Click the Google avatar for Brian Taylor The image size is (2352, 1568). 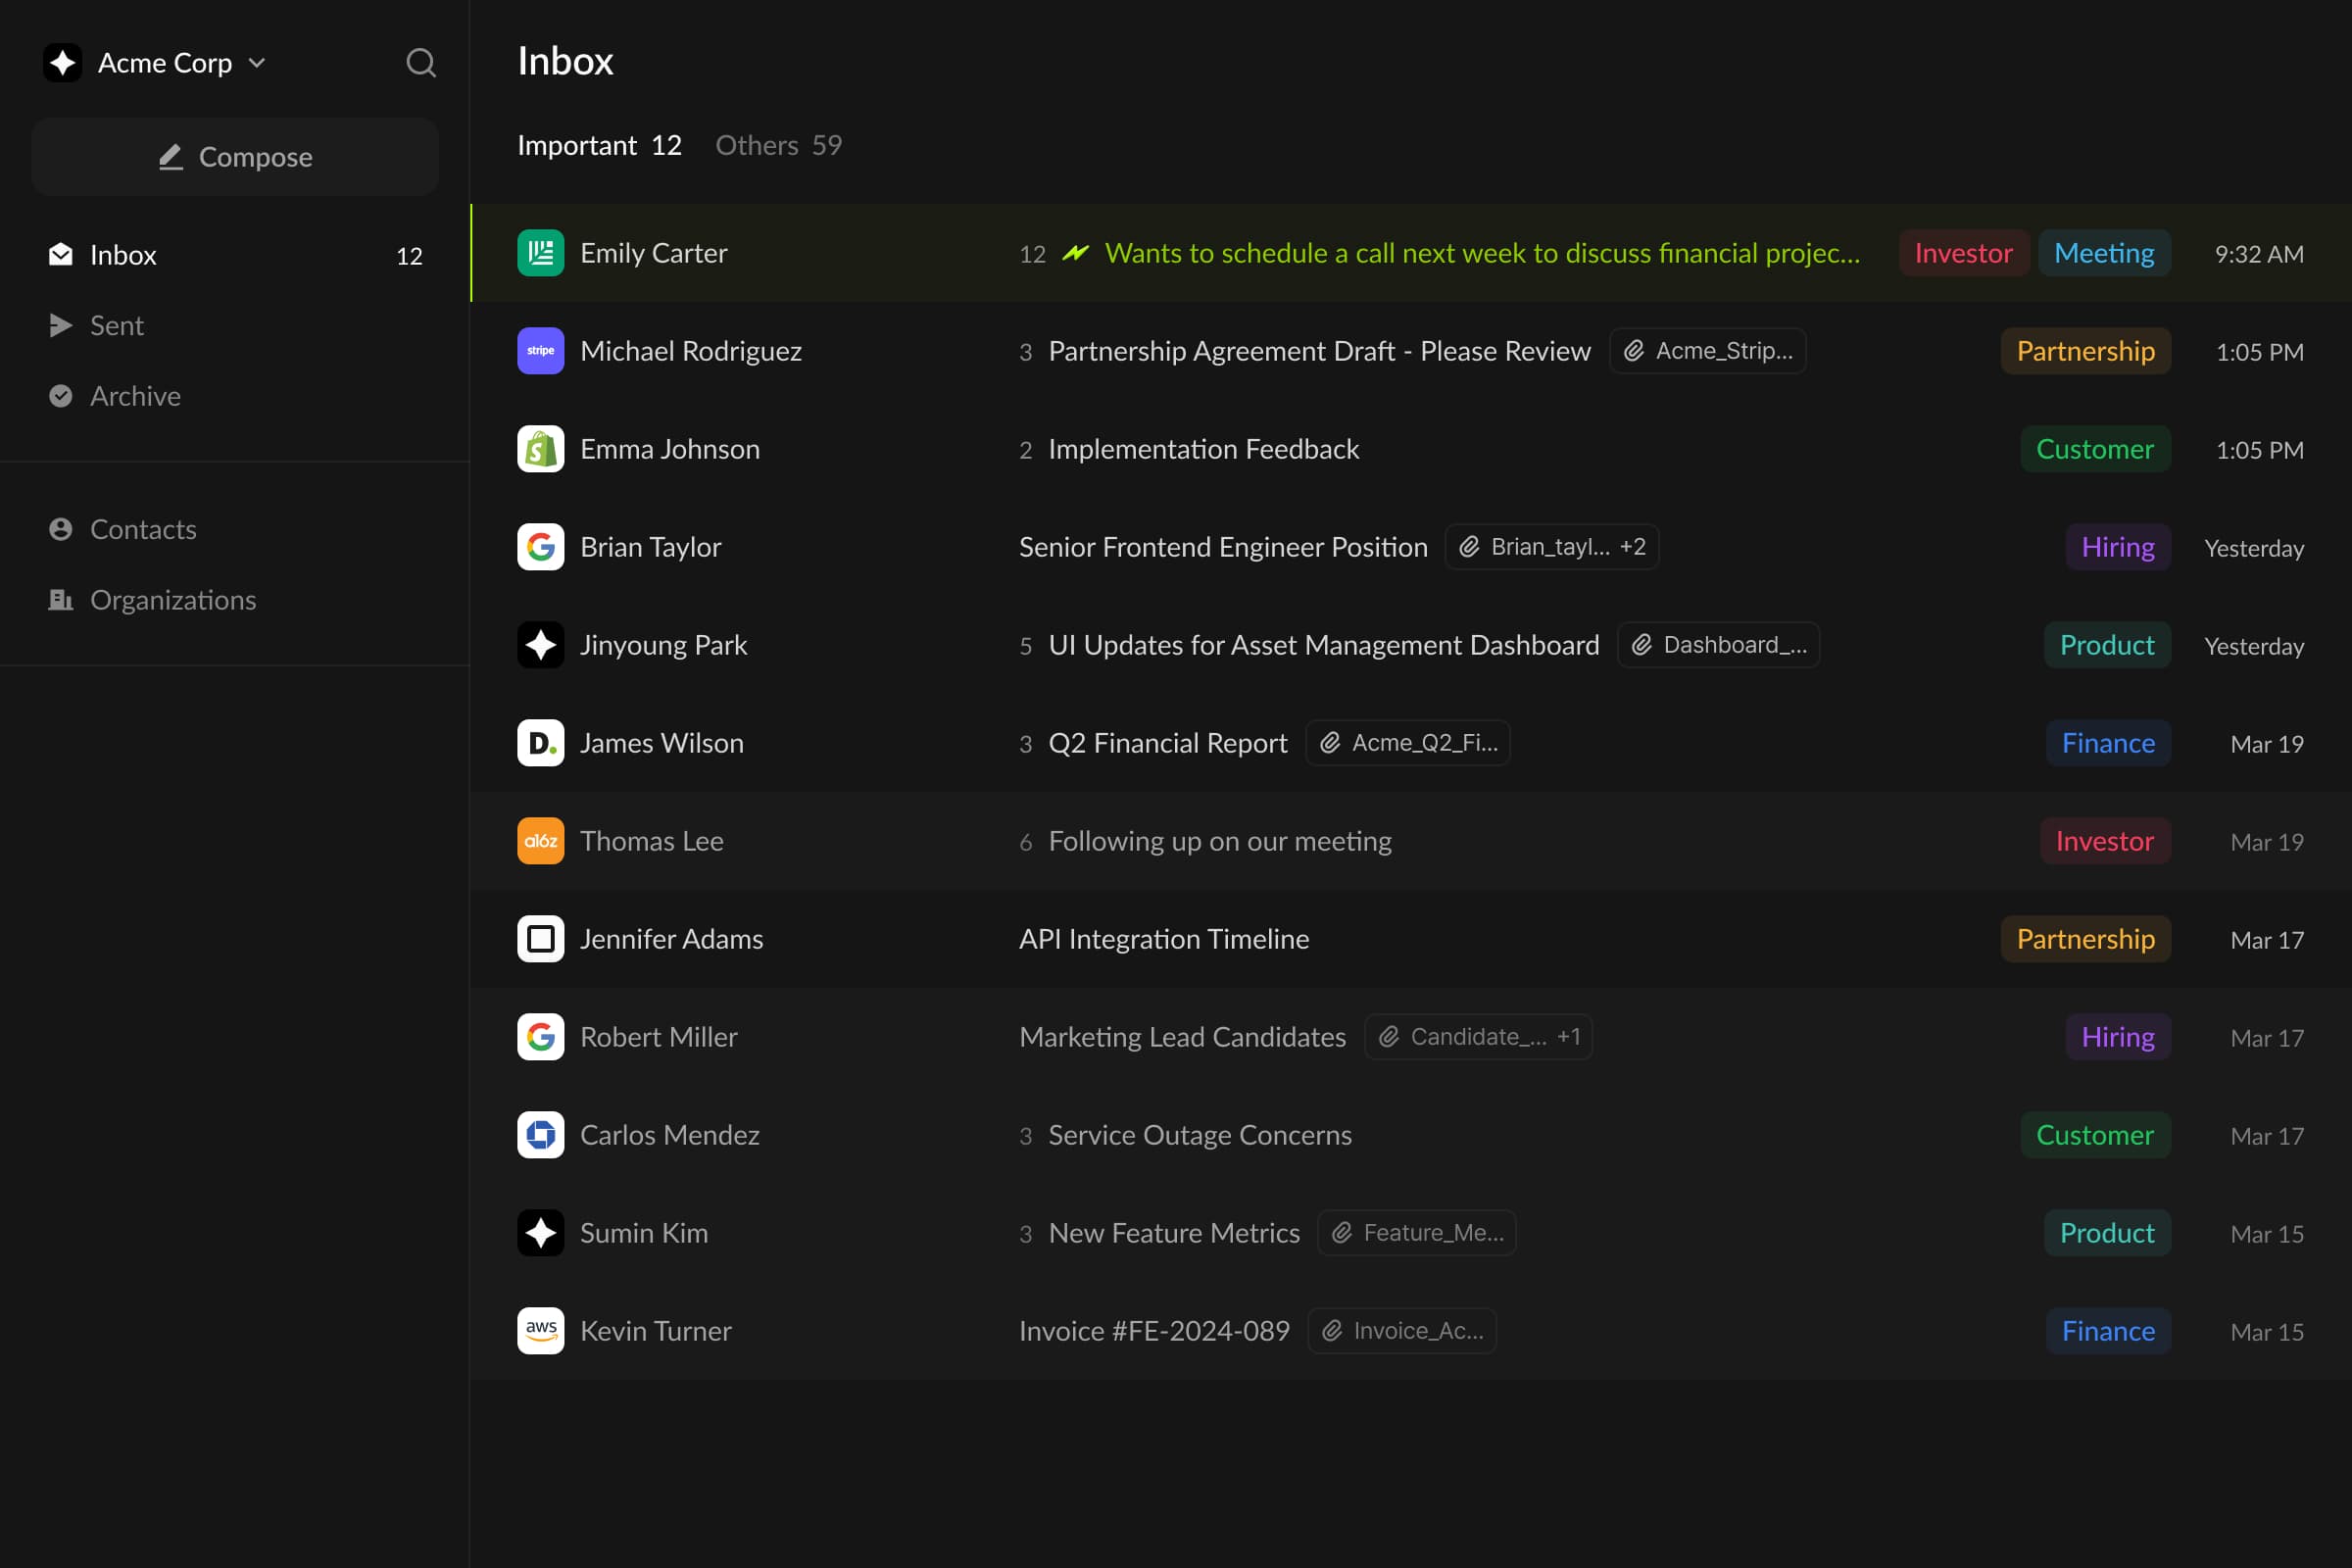pyautogui.click(x=541, y=547)
